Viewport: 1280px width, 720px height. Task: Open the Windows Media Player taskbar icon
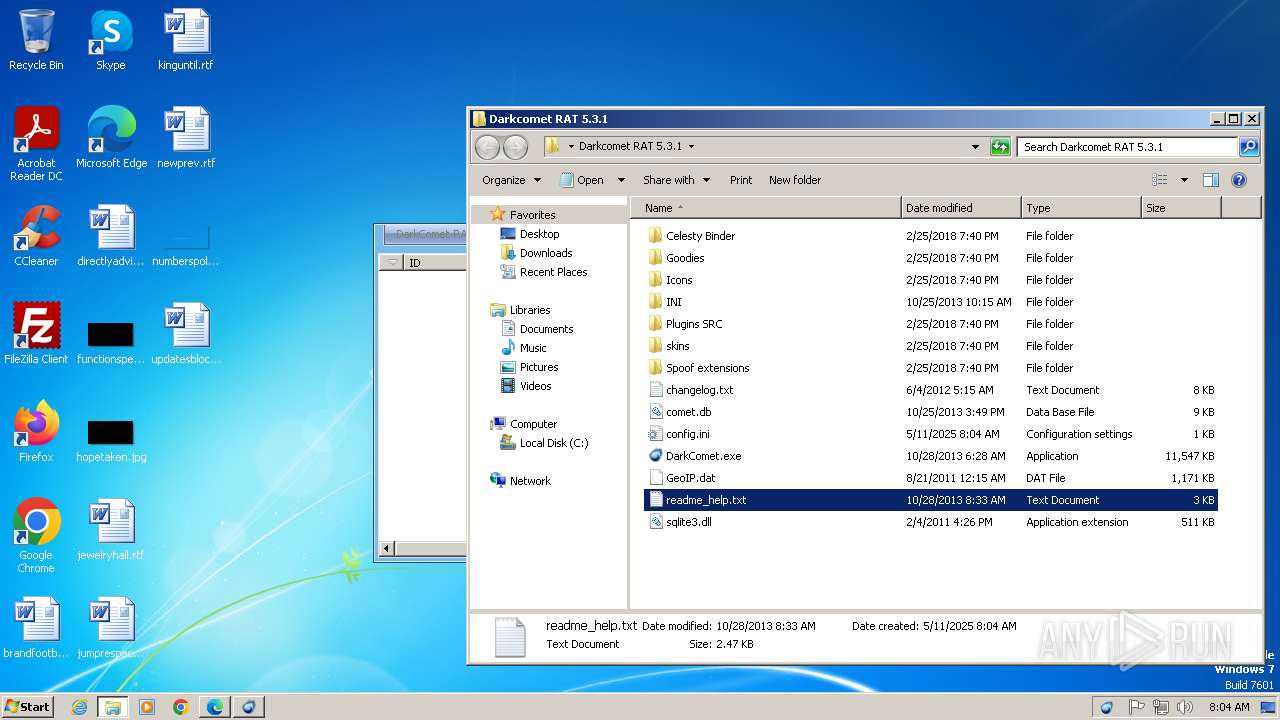pos(147,707)
